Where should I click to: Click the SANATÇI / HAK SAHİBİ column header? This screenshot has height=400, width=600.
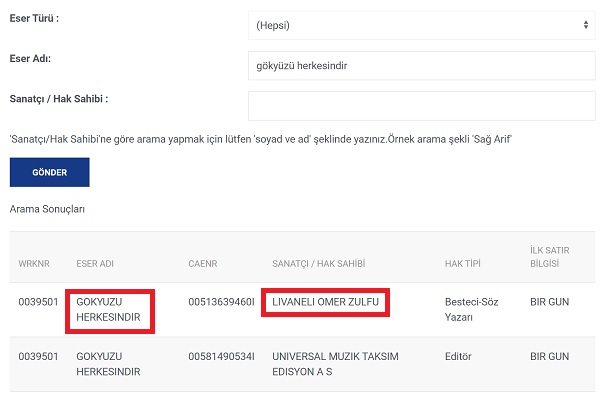pyautogui.click(x=318, y=264)
